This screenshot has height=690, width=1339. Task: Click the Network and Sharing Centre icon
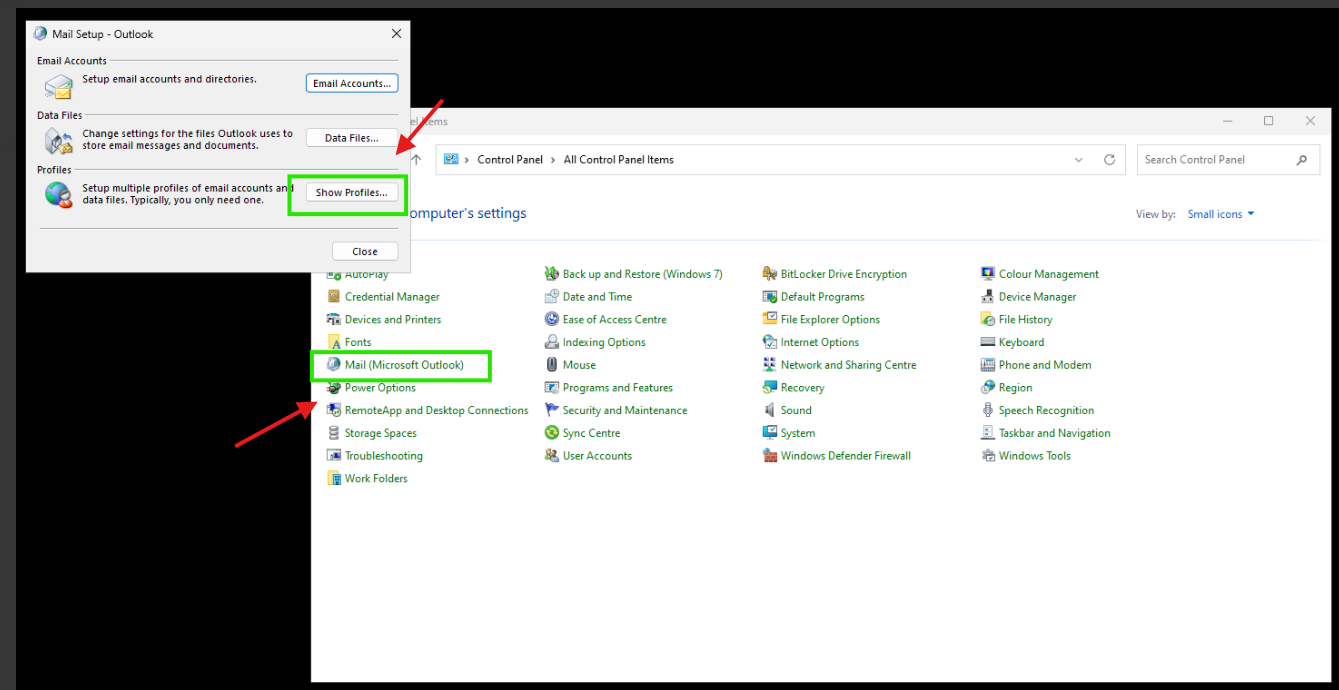tap(770, 365)
